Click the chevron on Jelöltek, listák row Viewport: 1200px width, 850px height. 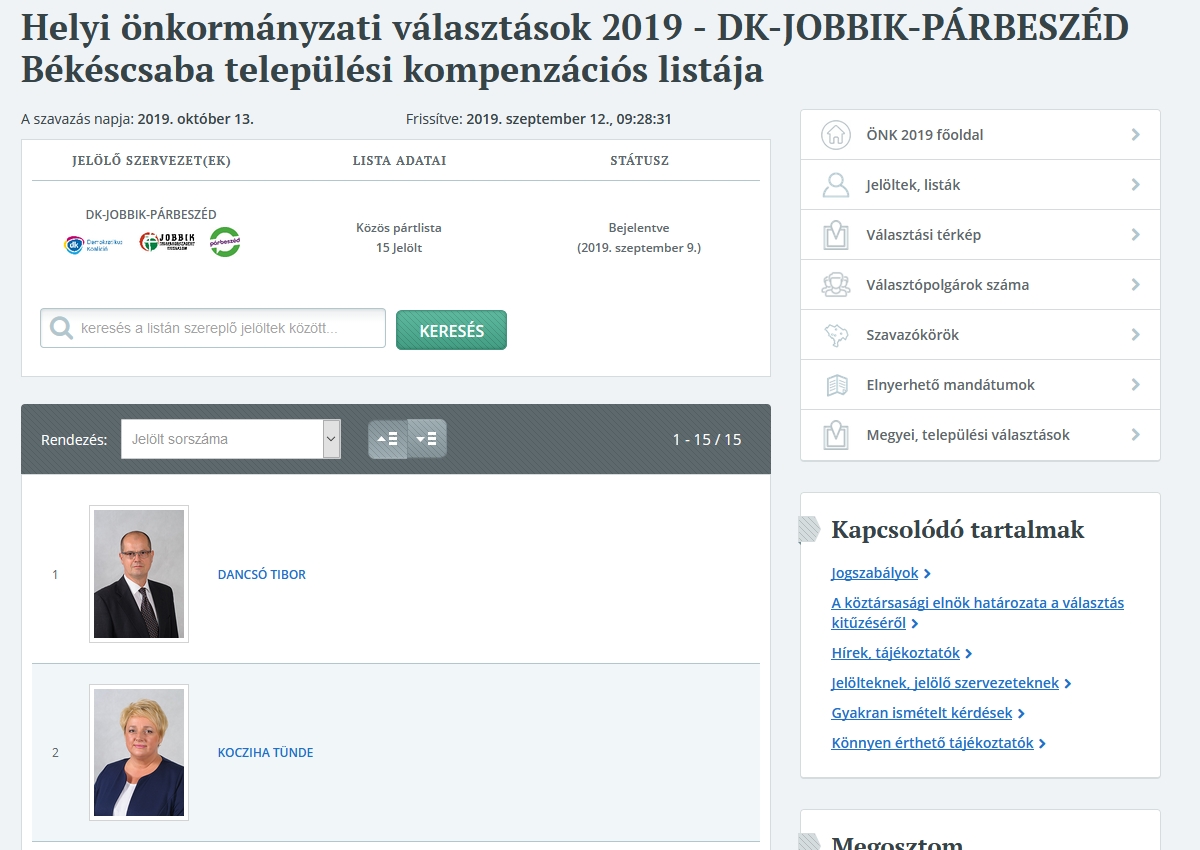coord(1135,185)
